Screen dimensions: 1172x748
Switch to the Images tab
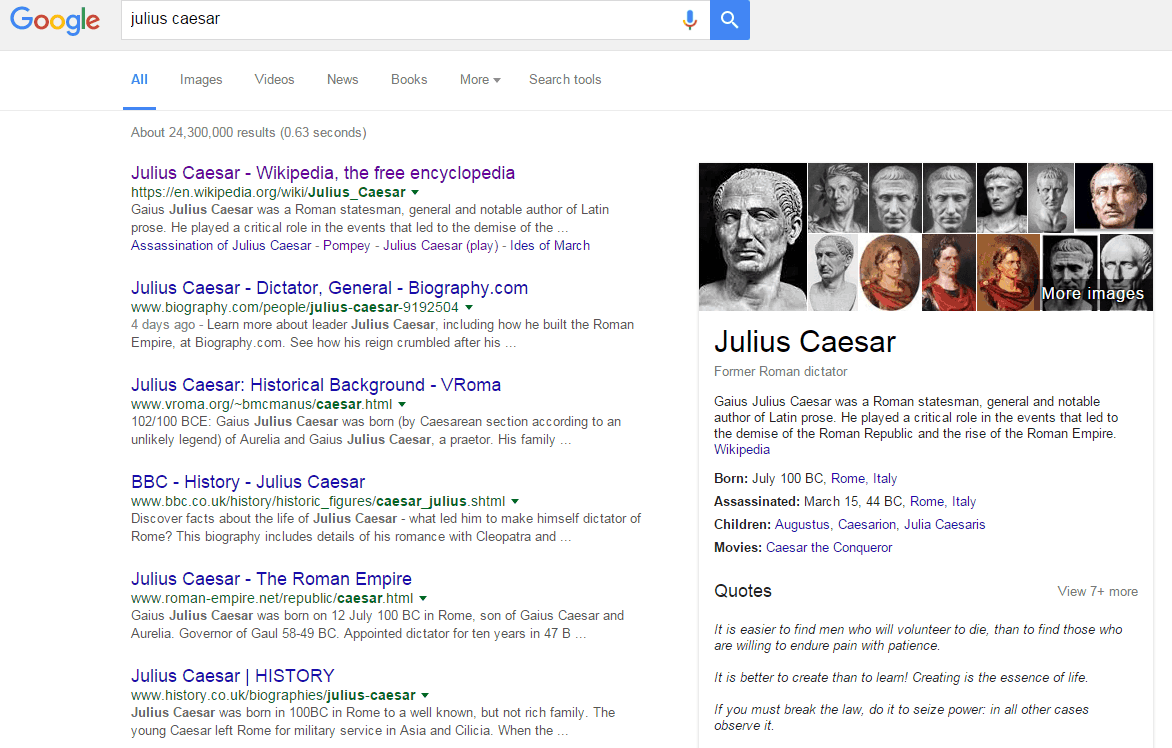[x=201, y=80]
